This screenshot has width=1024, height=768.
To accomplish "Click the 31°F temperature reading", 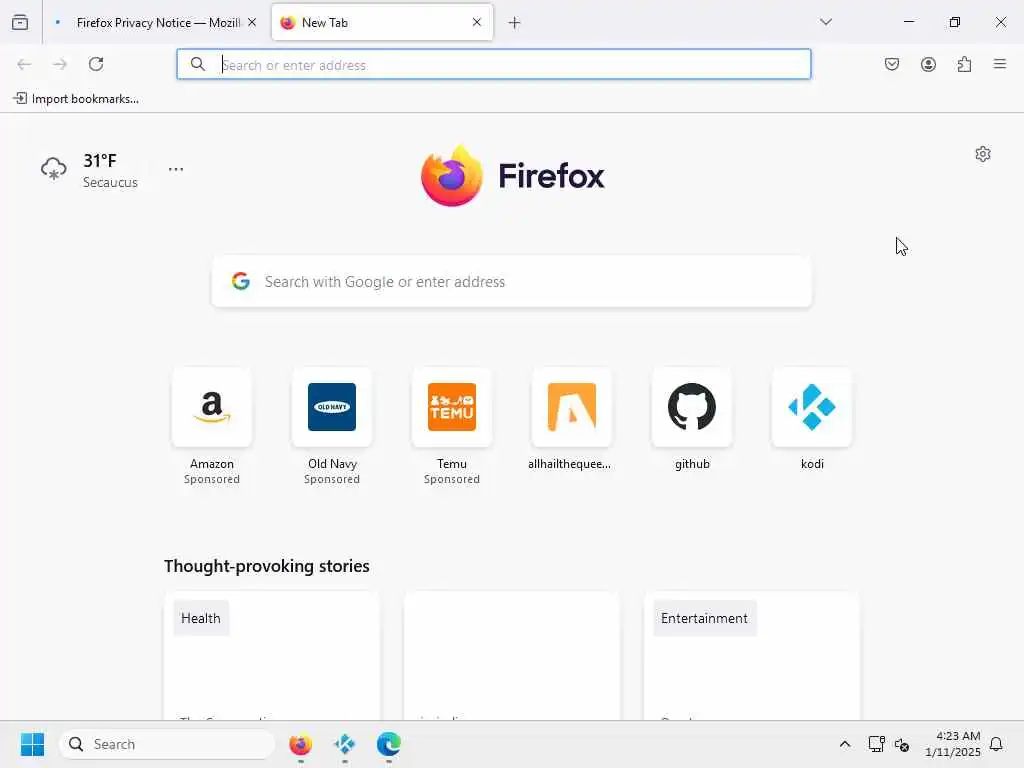I will tap(100, 161).
